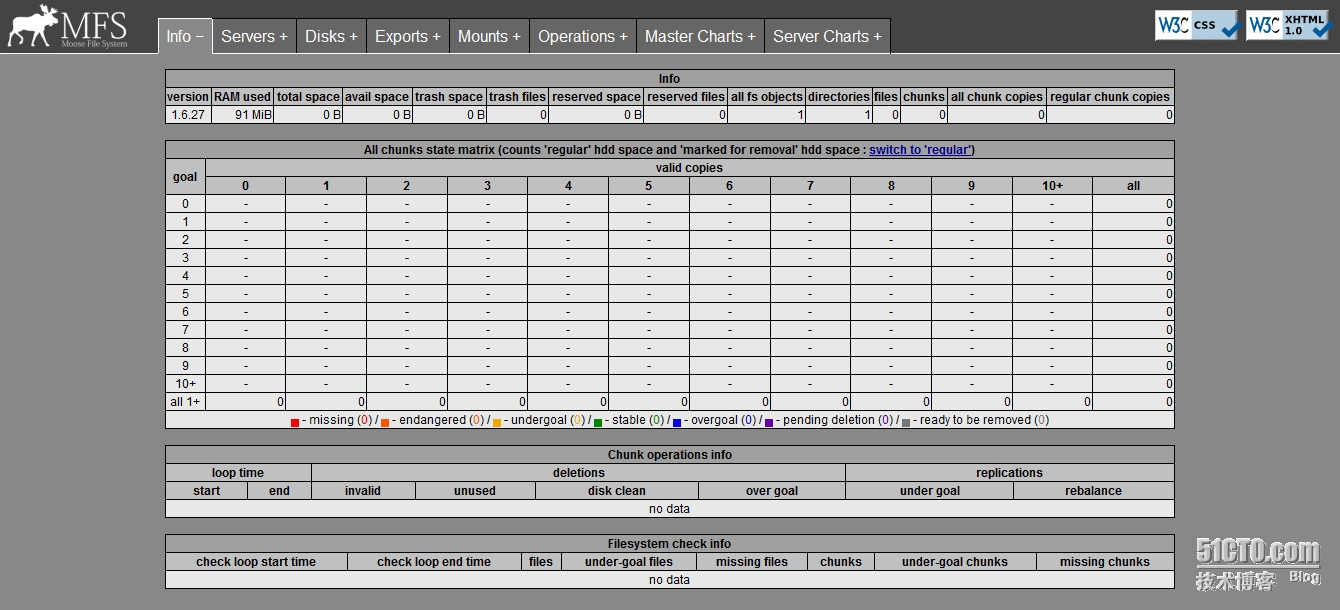
Task: Add the Servers section with its plus sign
Action: click(x=283, y=37)
